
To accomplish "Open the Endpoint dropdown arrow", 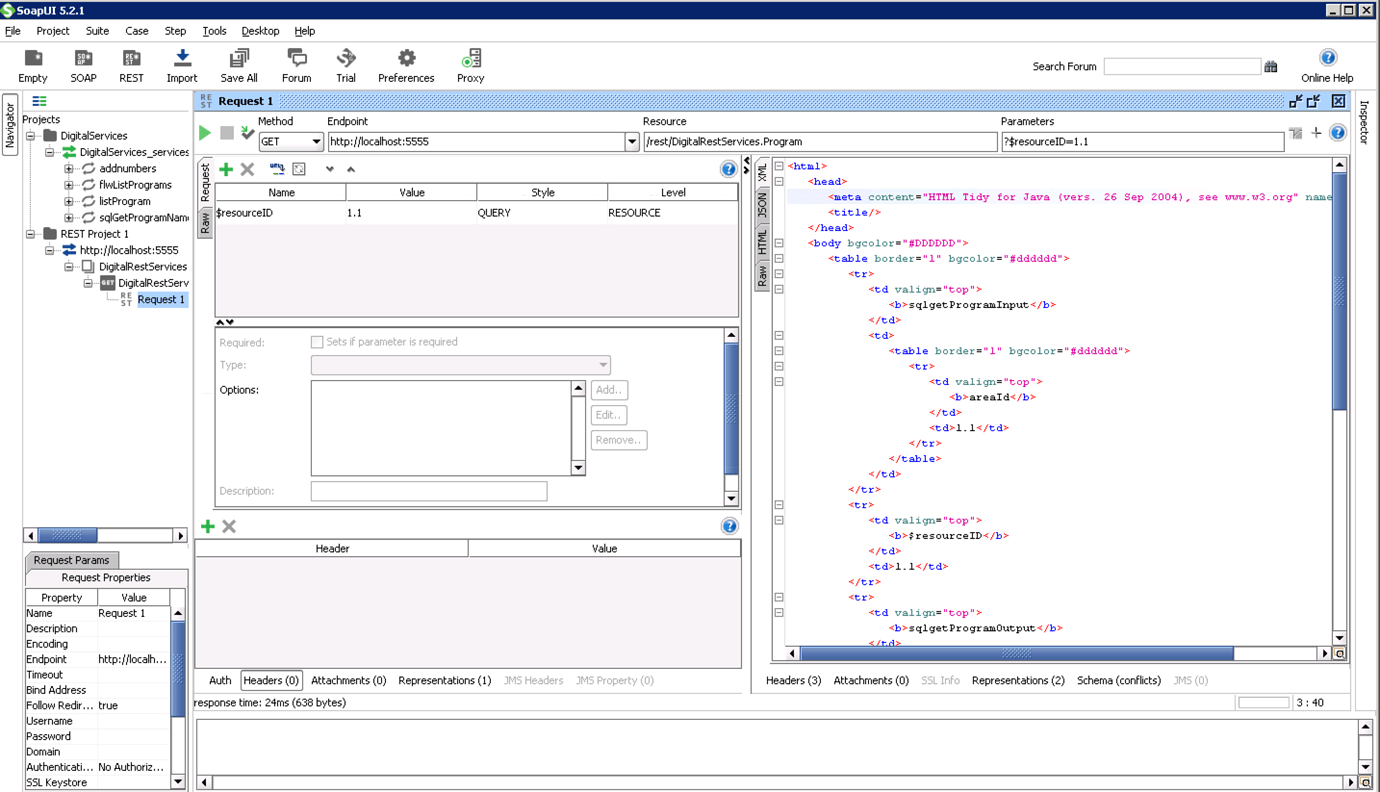I will [632, 142].
